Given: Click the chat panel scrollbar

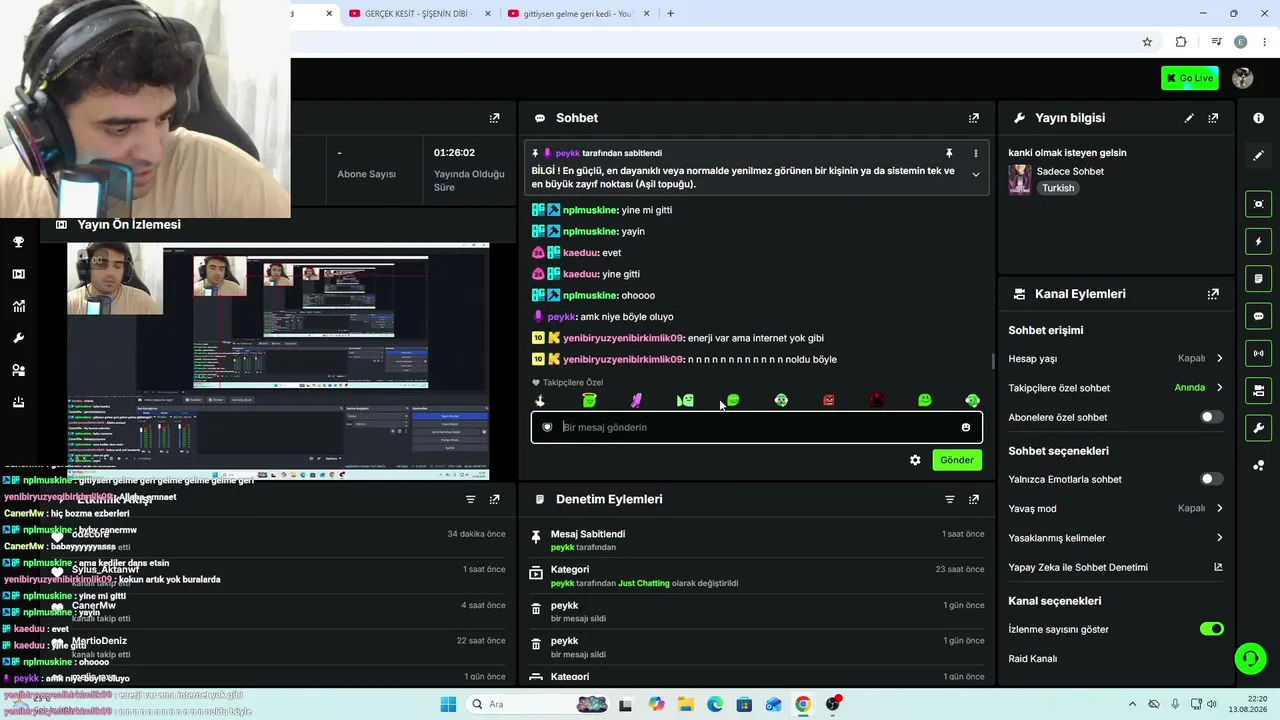Looking at the screenshot, I should tap(993, 360).
